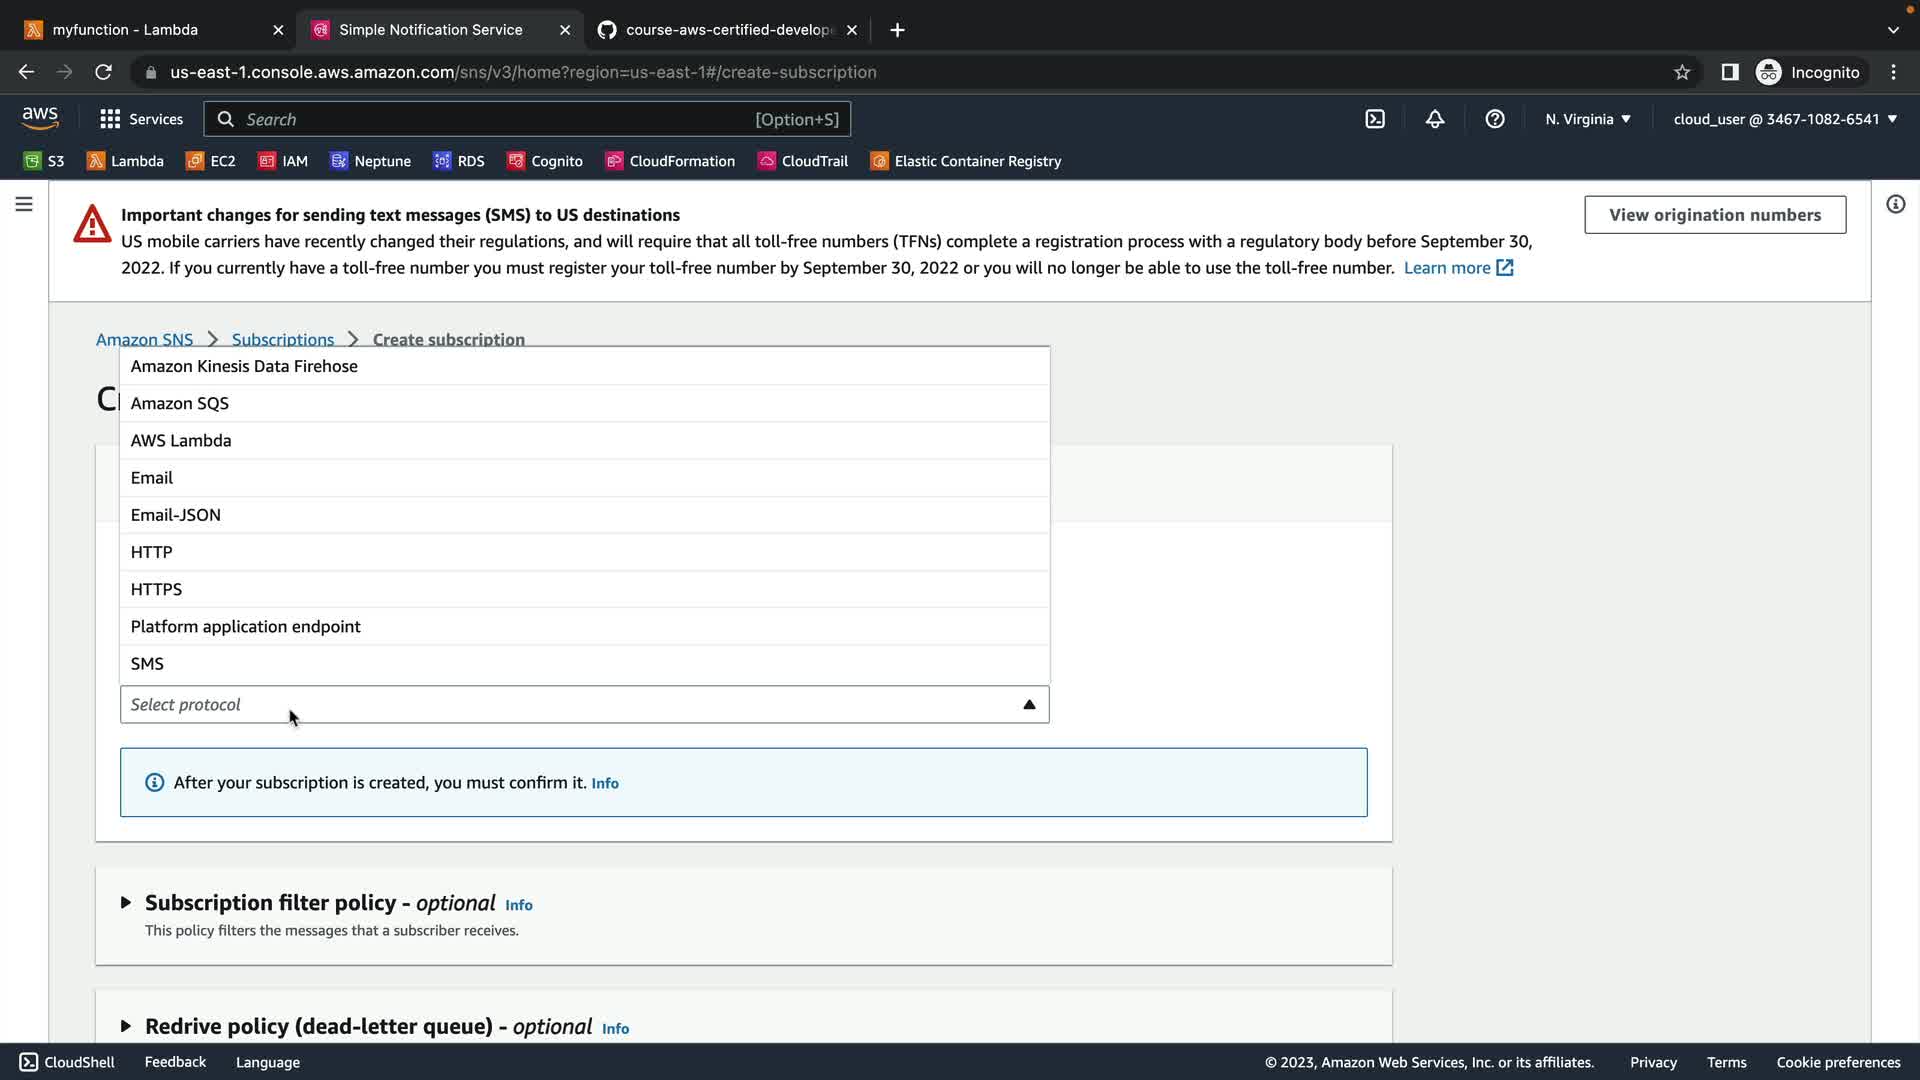Click the notifications bell icon
The width and height of the screenshot is (1920, 1080).
pos(1435,119)
